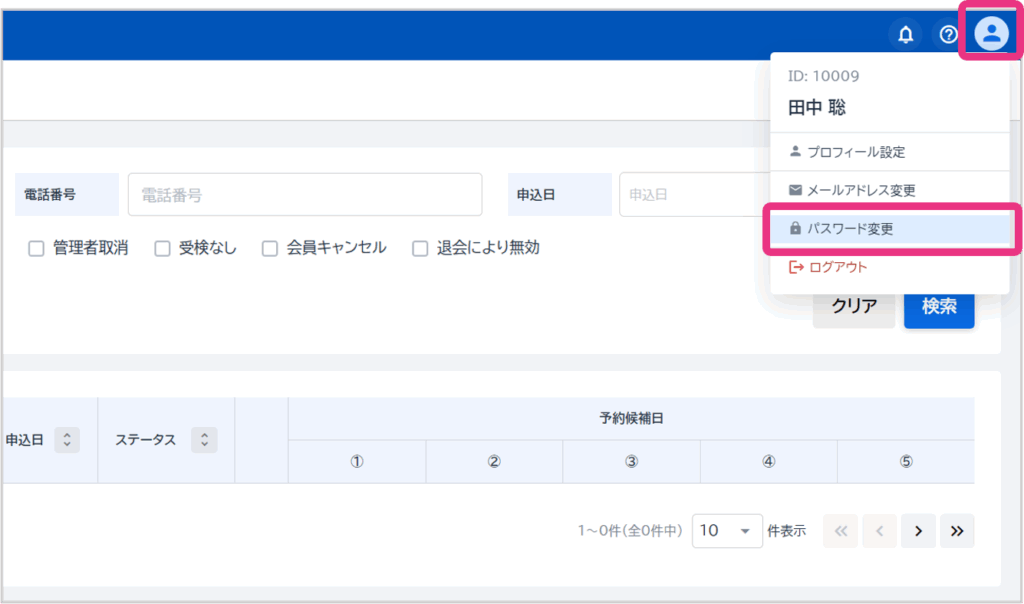Toggle the 会員キャンセル checkbox
This screenshot has width=1024, height=604.
tap(270, 248)
